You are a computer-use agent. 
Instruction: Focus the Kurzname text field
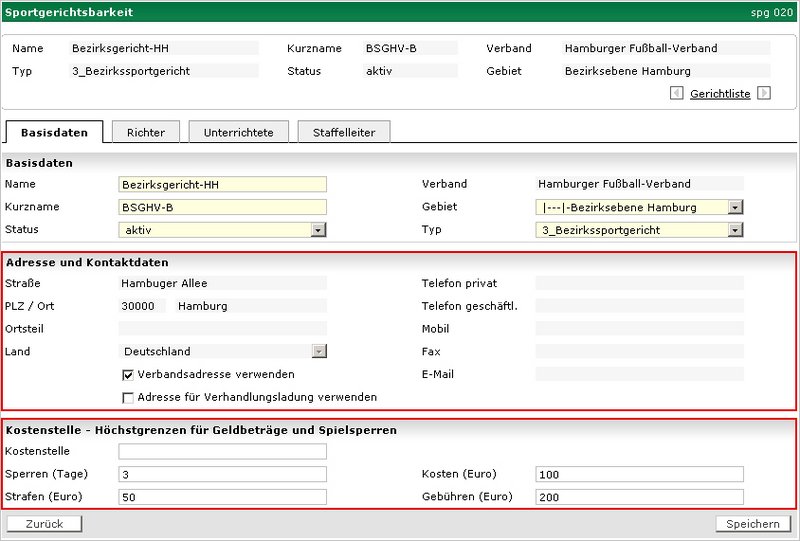(222, 207)
